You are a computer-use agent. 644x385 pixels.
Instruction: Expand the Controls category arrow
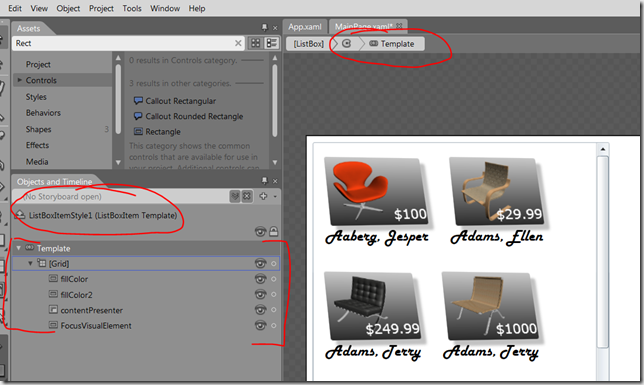tap(19, 80)
